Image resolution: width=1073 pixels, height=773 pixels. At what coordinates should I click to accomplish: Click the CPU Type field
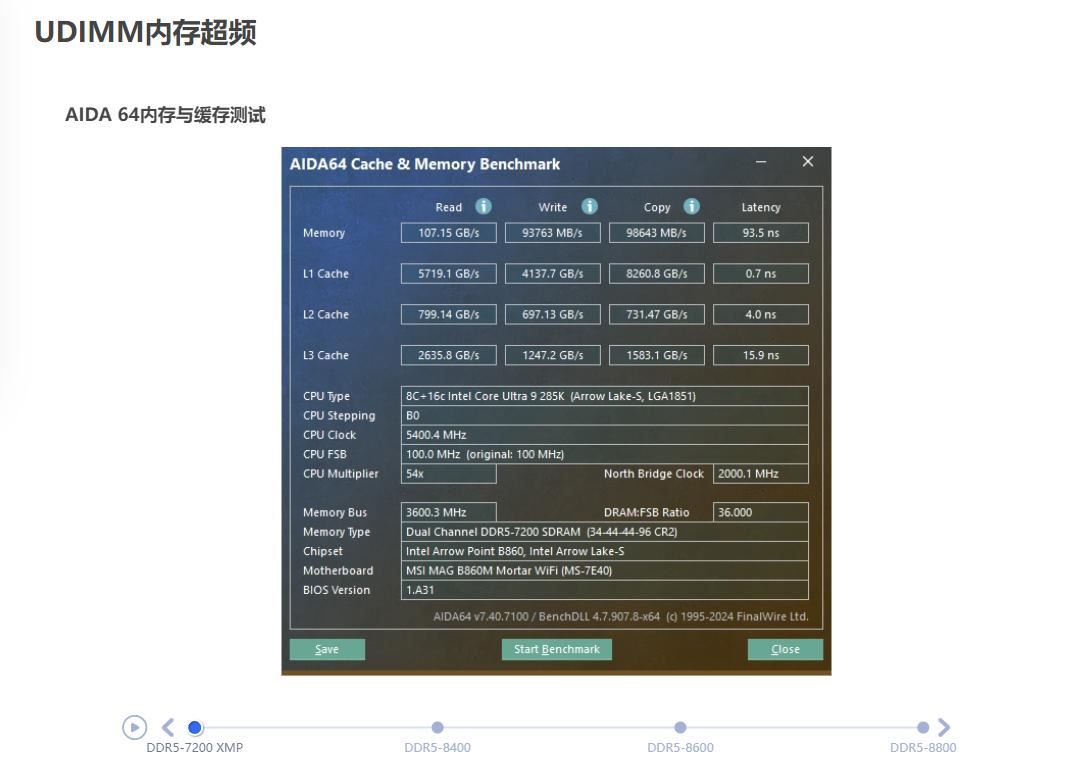pyautogui.click(x=604, y=396)
